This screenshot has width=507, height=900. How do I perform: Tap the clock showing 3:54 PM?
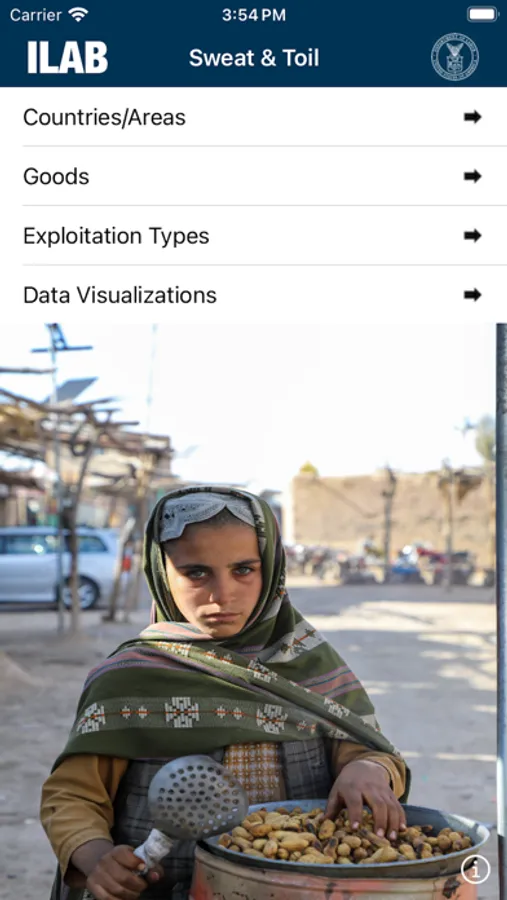(254, 15)
